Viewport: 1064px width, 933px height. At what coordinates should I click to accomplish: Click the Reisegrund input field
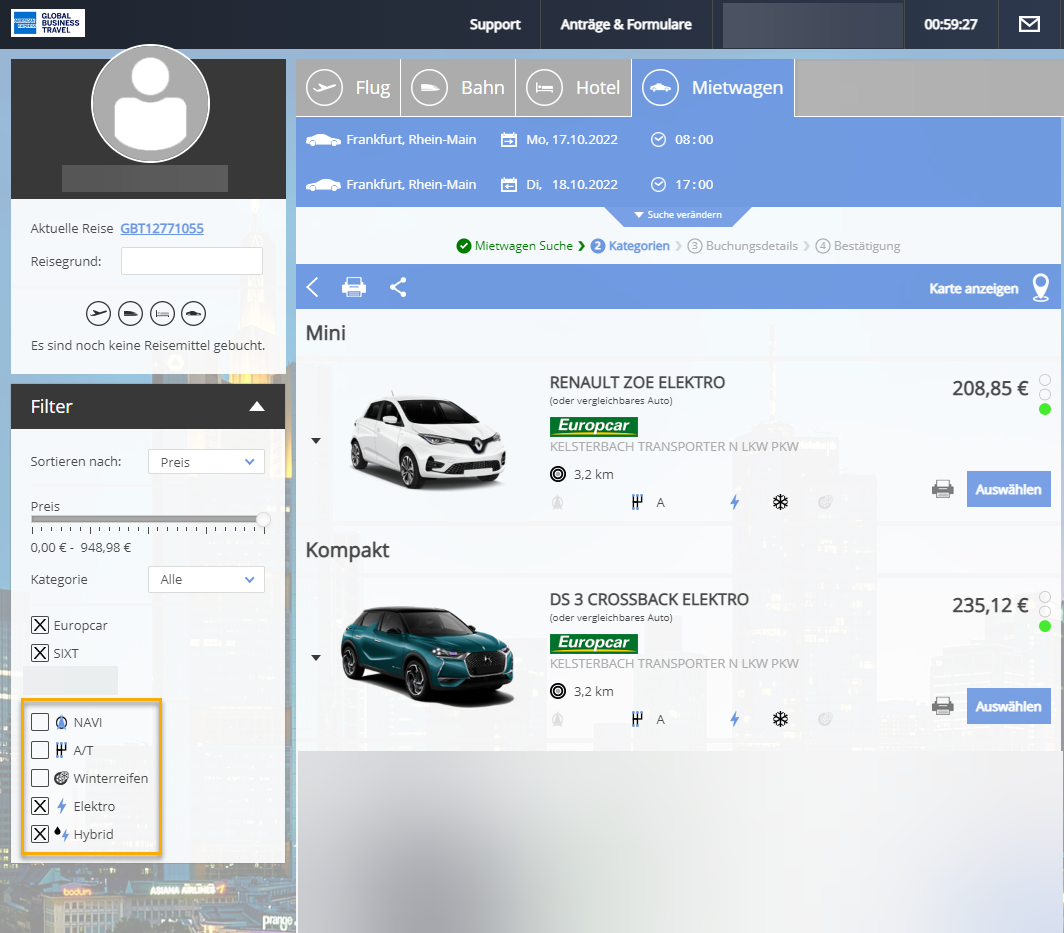pyautogui.click(x=191, y=261)
